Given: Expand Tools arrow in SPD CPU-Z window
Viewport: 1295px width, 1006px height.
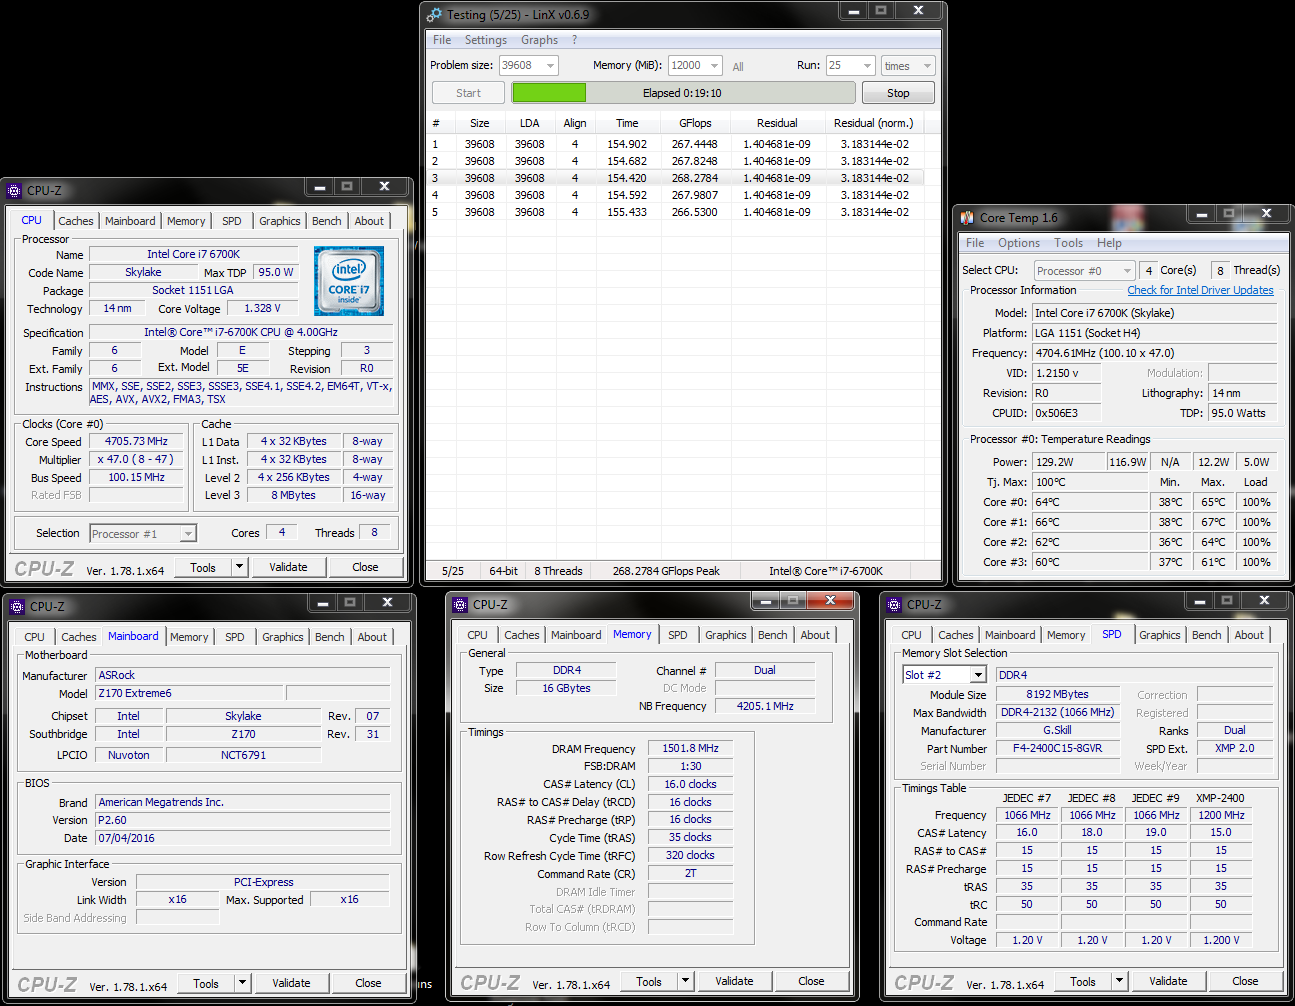Looking at the screenshot, I should 1119,982.
